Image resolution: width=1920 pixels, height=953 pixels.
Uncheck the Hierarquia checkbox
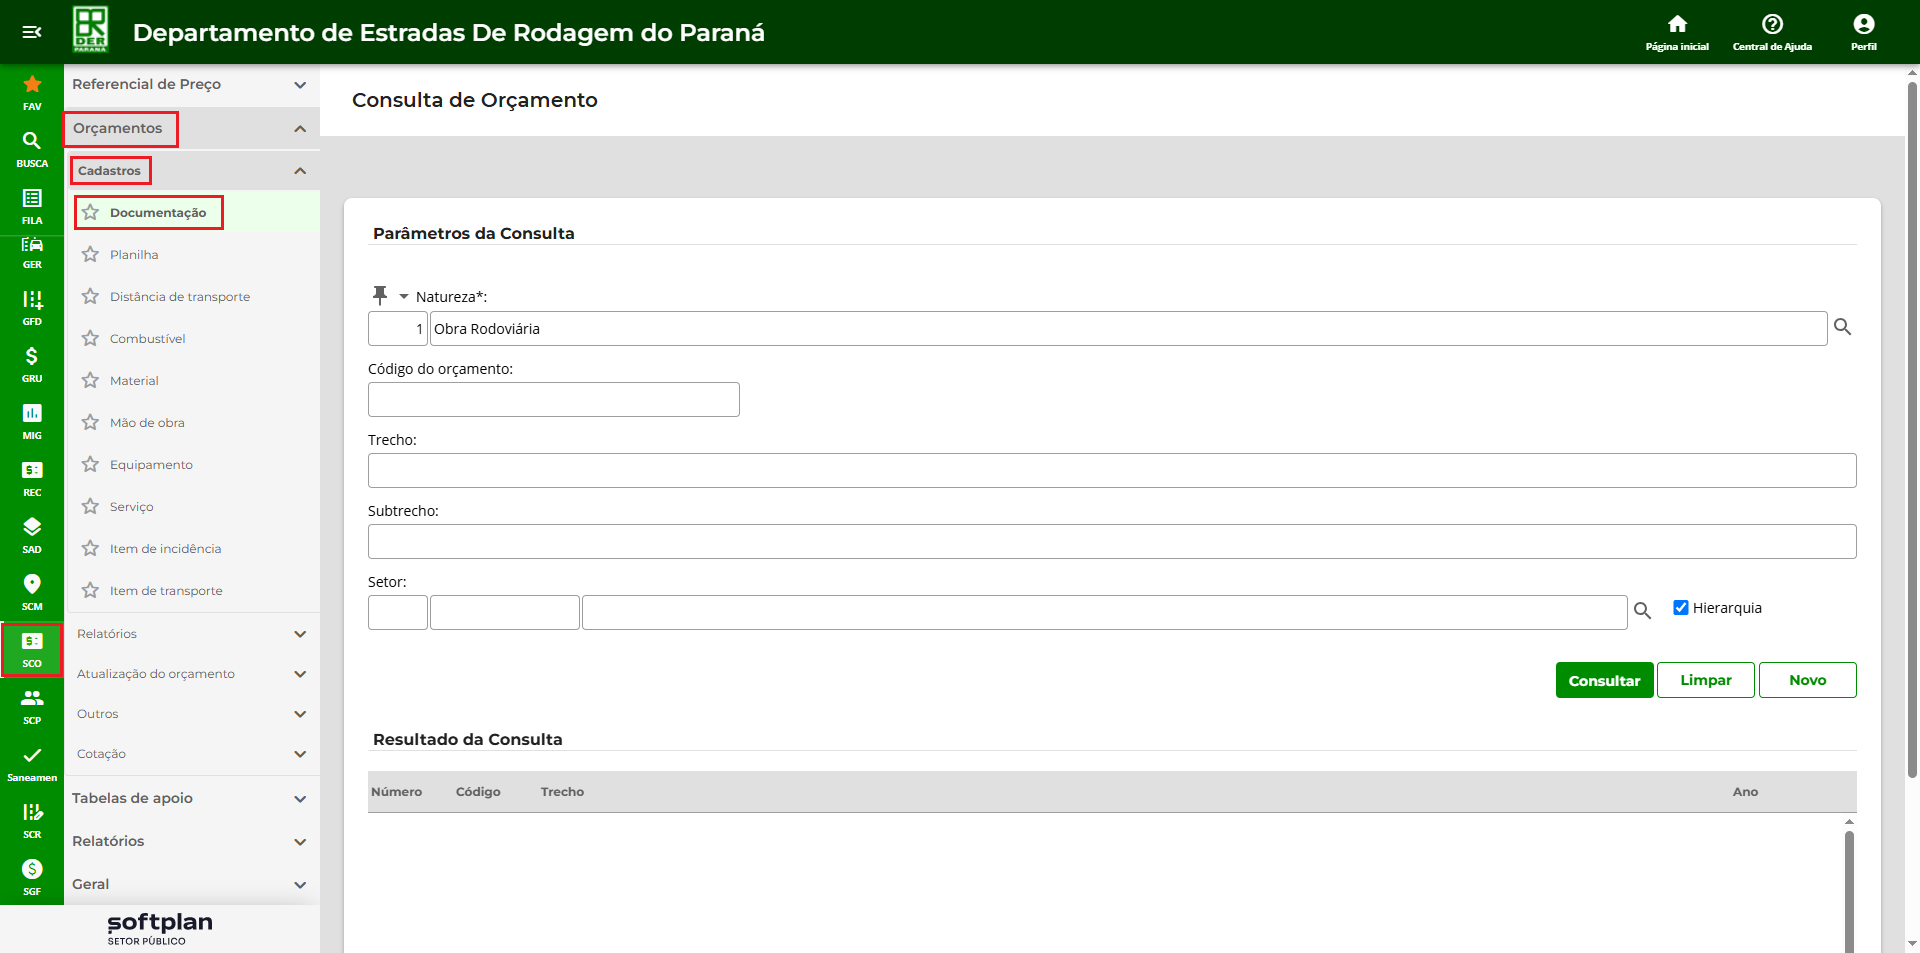click(1681, 607)
